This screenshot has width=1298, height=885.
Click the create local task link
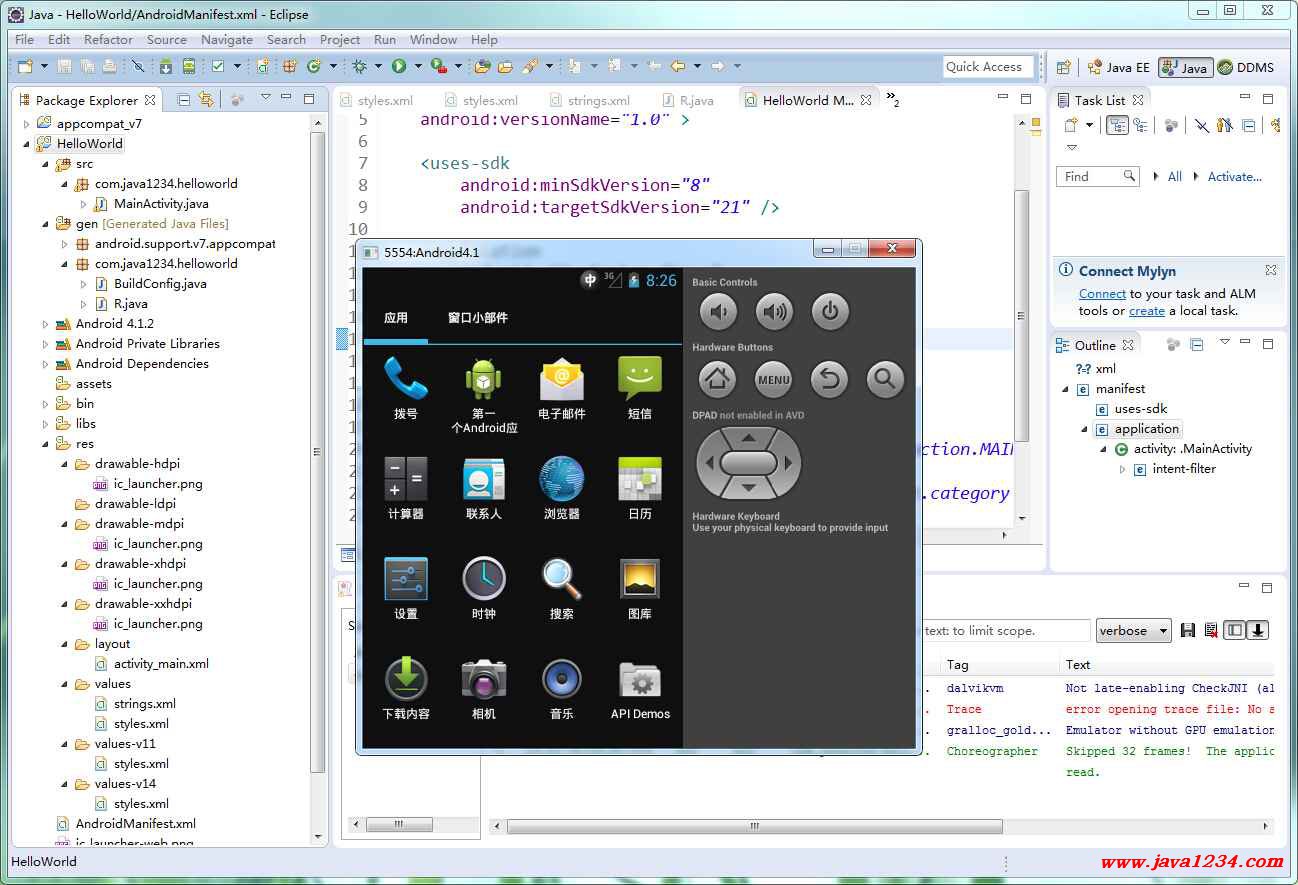1147,311
